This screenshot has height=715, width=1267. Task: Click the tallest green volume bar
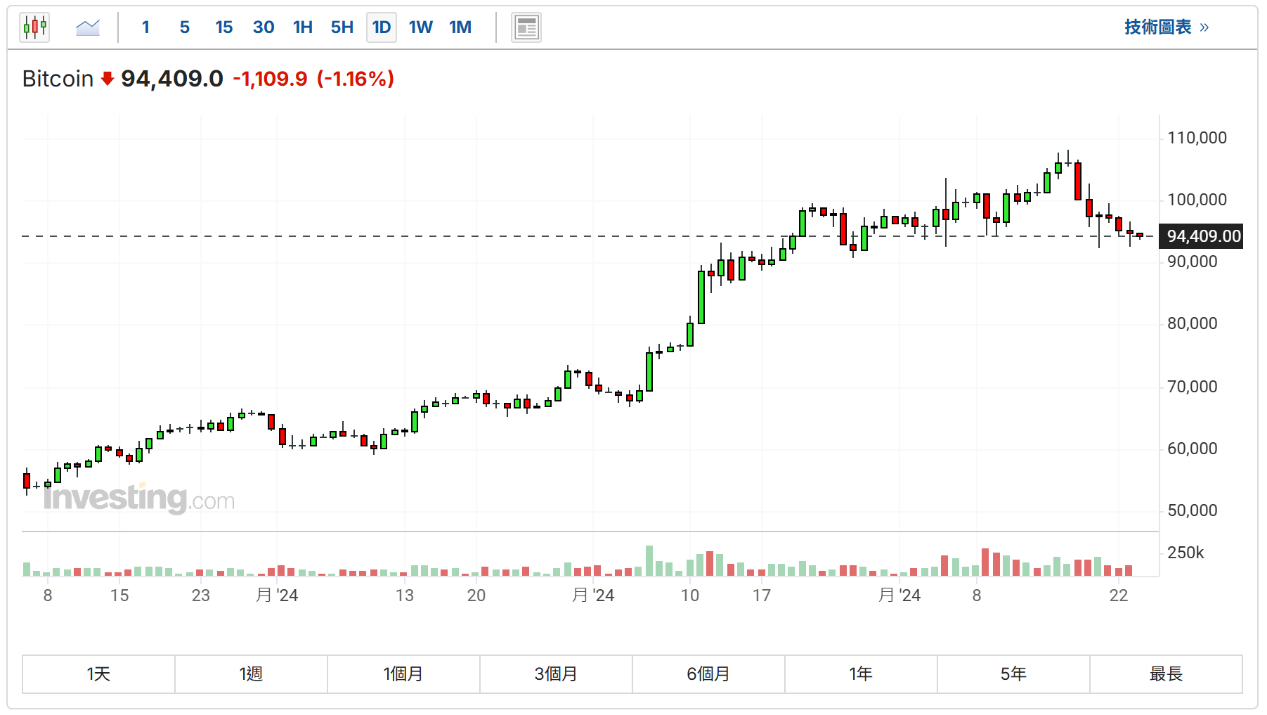[x=649, y=562]
